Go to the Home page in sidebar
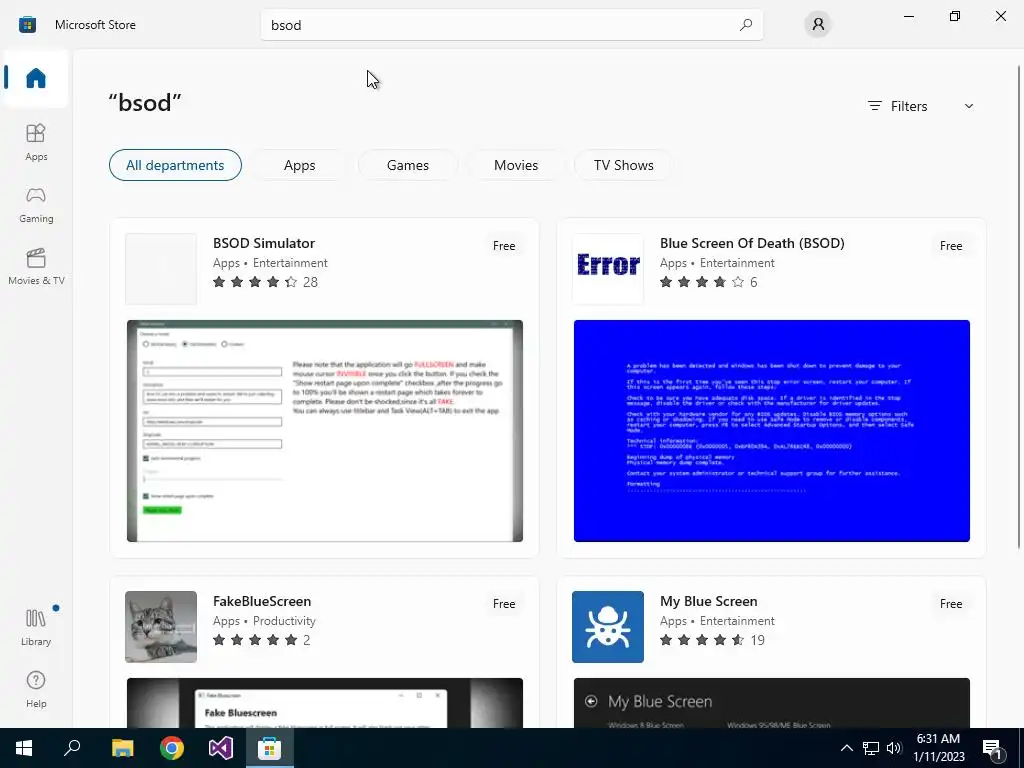Screen dimensions: 1024x768 [x=36, y=78]
